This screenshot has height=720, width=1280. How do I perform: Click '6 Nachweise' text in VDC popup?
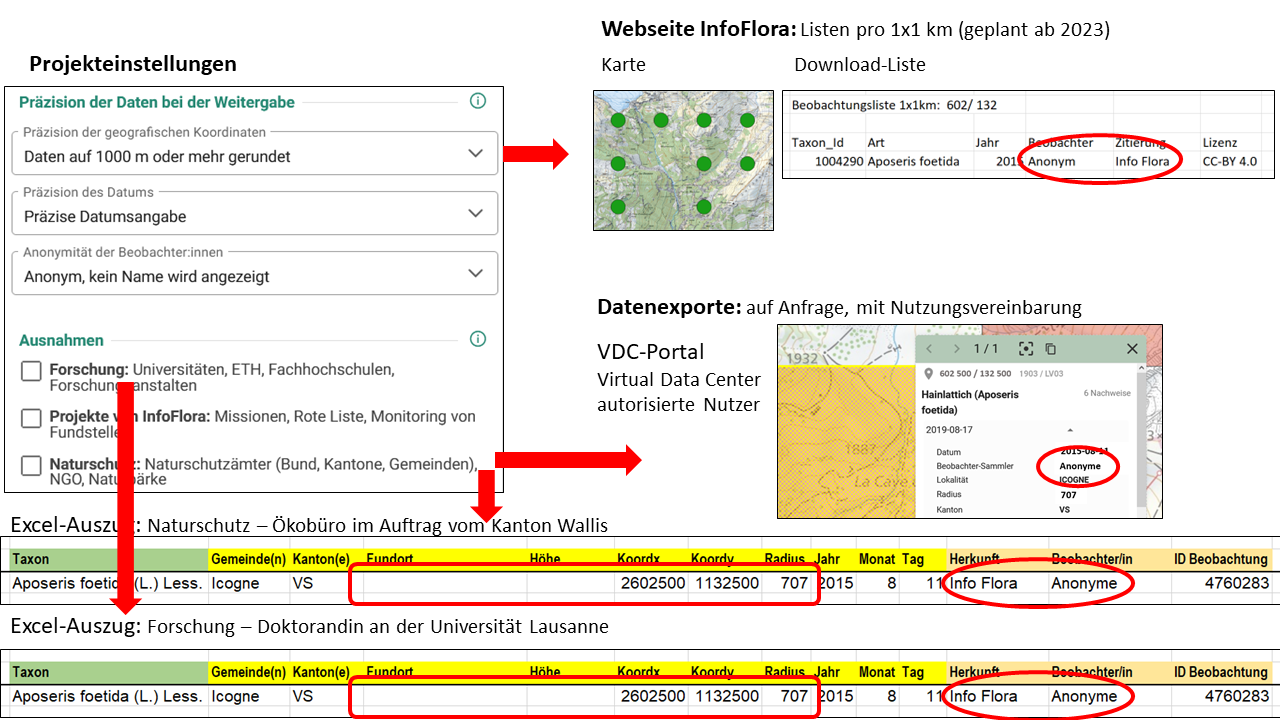(1107, 394)
